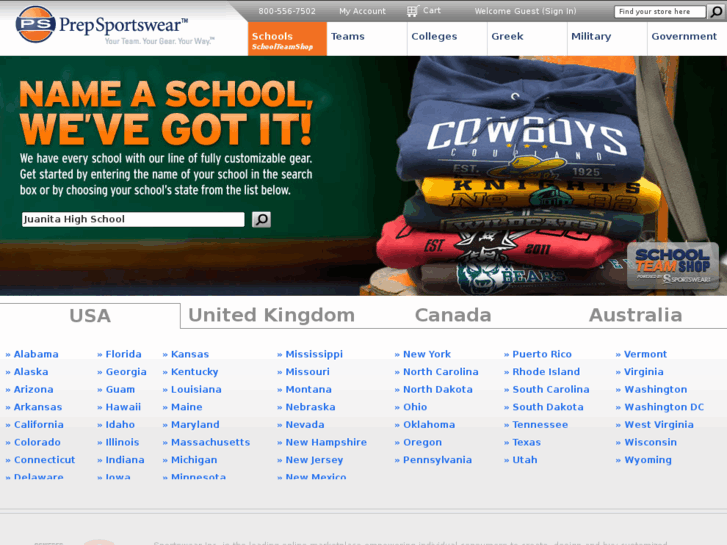This screenshot has height=545, width=727.
Task: Choose Tennessee state link
Action: click(x=540, y=424)
